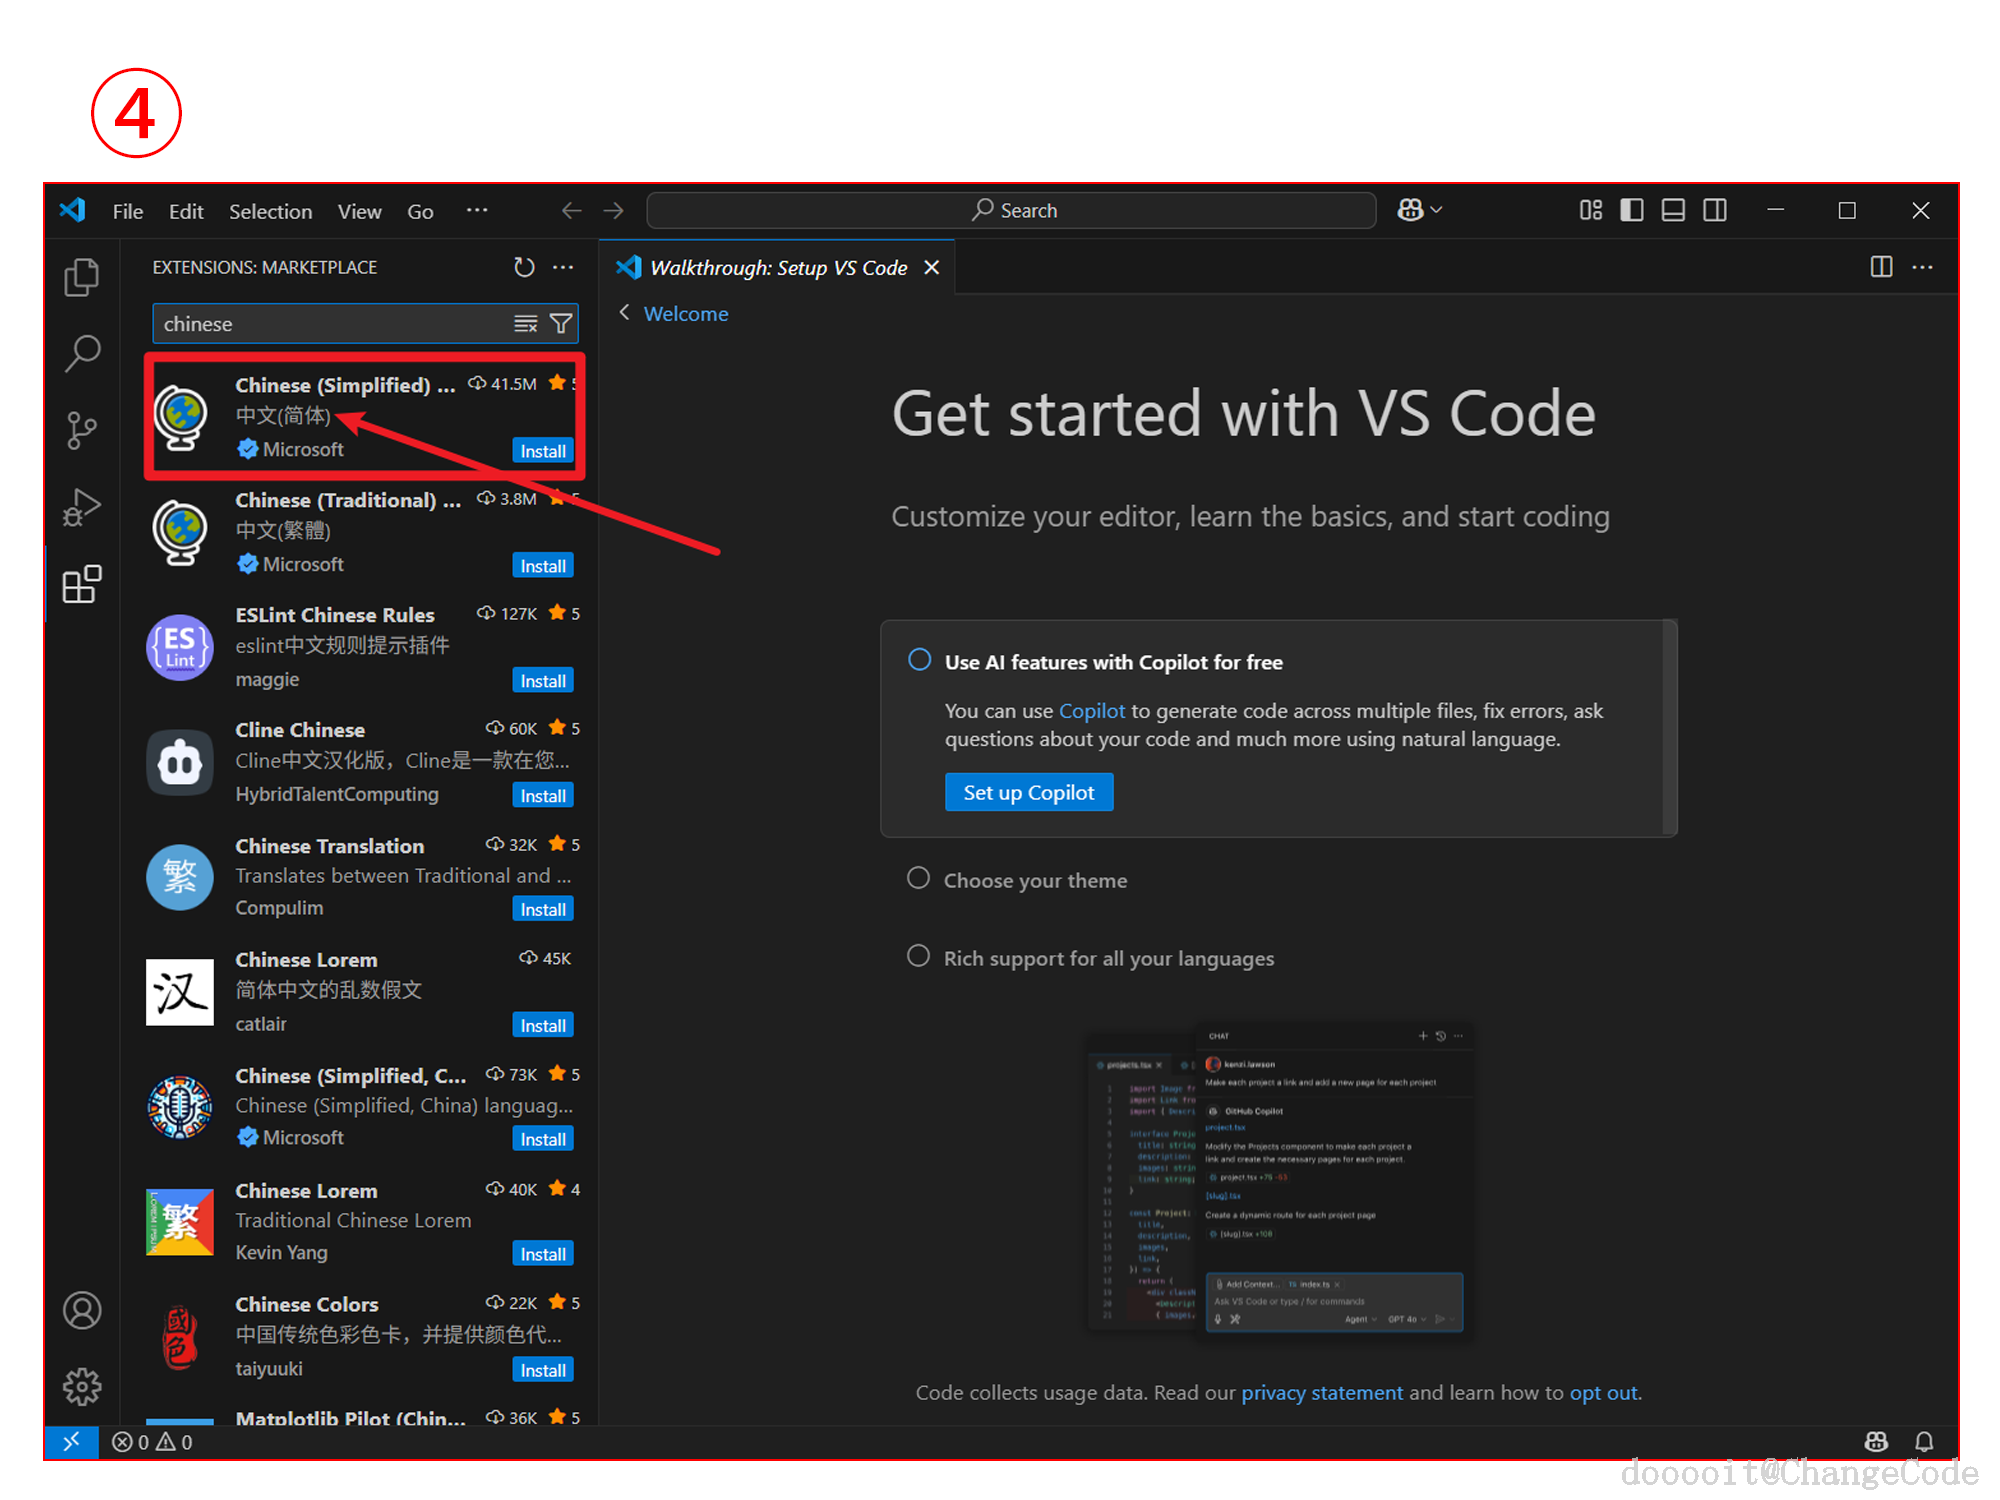Refresh the extensions marketplace list

tap(524, 267)
